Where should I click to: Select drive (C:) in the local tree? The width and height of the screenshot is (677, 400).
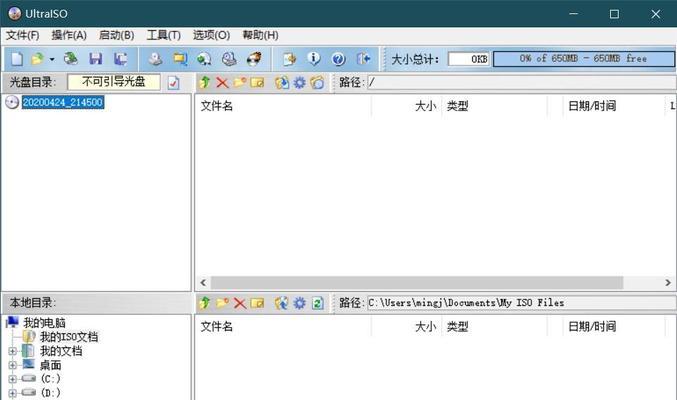click(x=51, y=379)
